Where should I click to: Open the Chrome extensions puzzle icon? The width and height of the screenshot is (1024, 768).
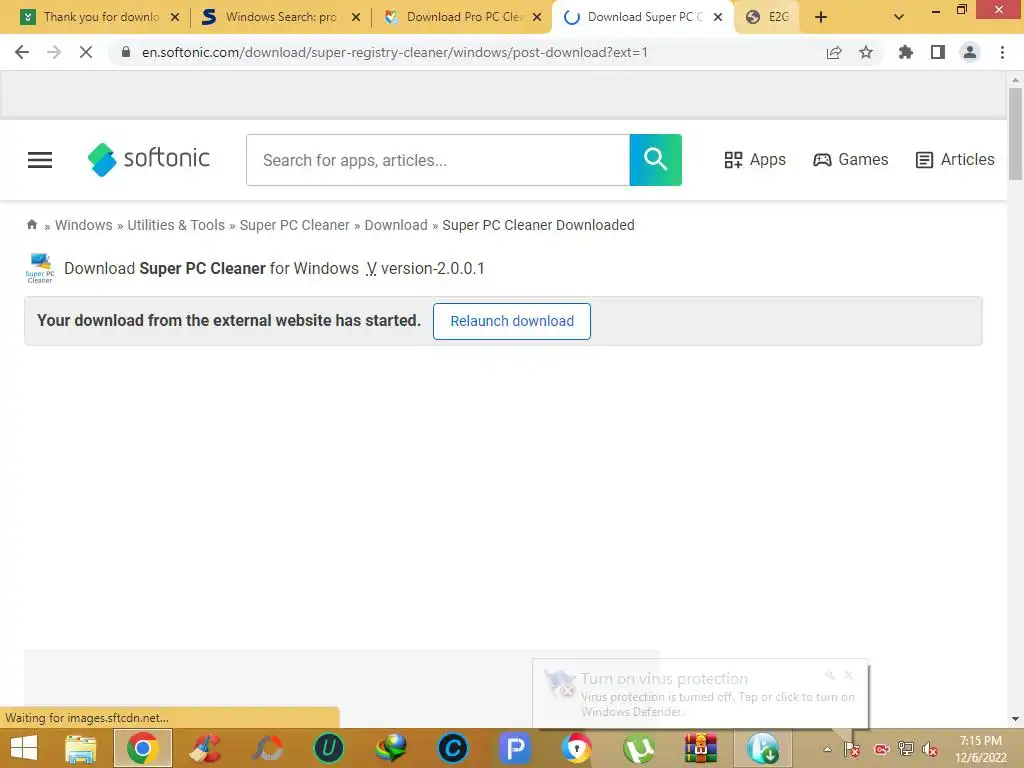(x=906, y=52)
